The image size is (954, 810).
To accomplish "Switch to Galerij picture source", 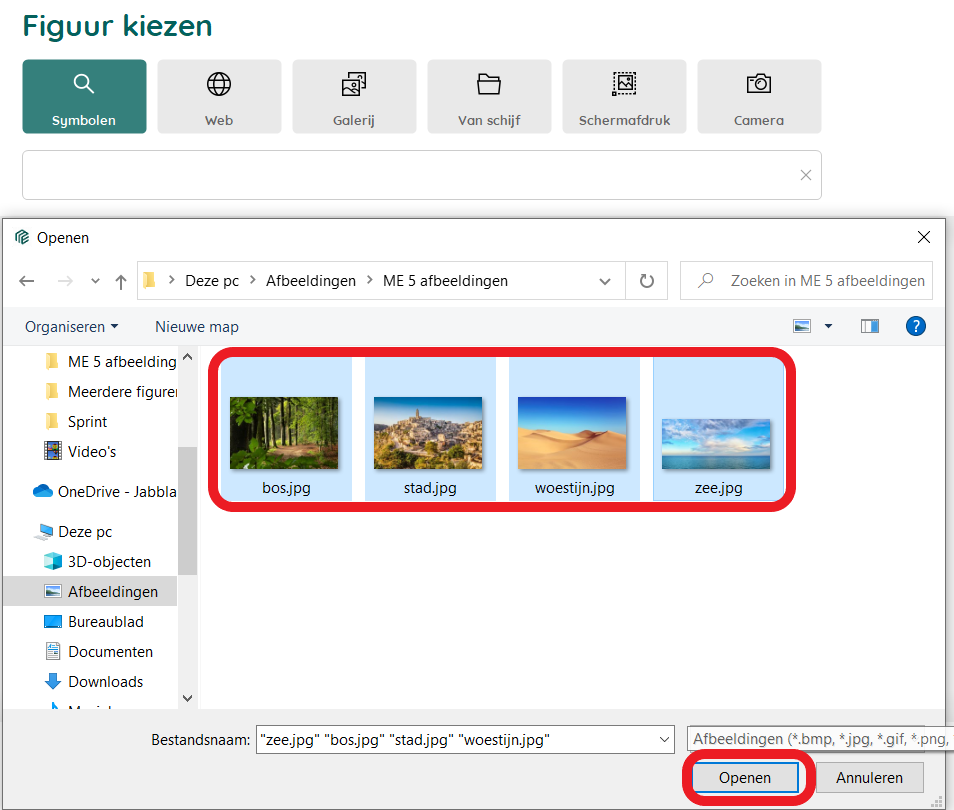I will tap(353, 96).
